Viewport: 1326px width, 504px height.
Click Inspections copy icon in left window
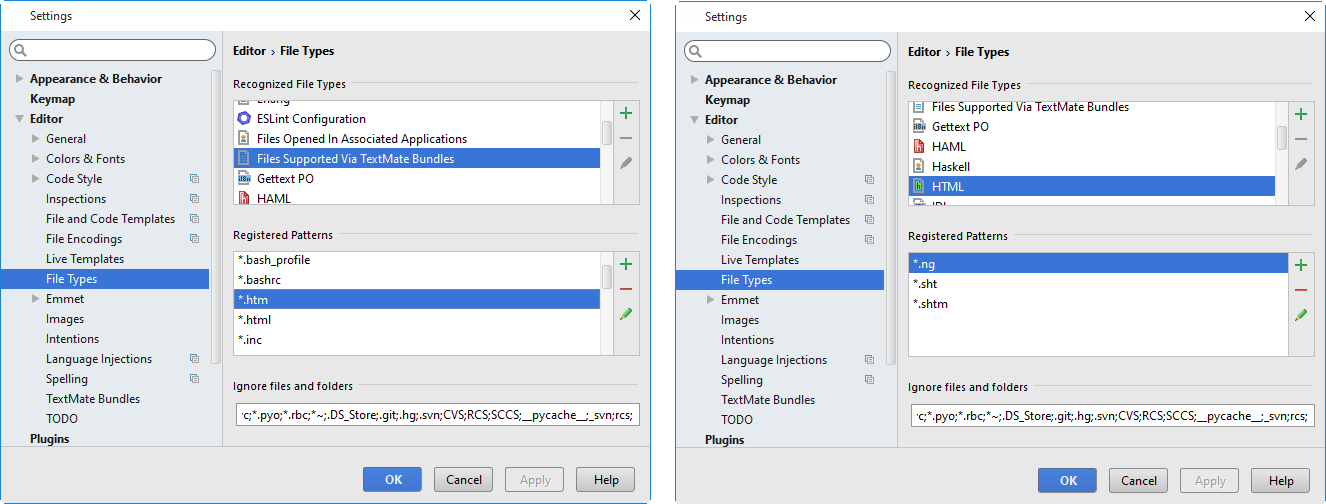pos(194,199)
